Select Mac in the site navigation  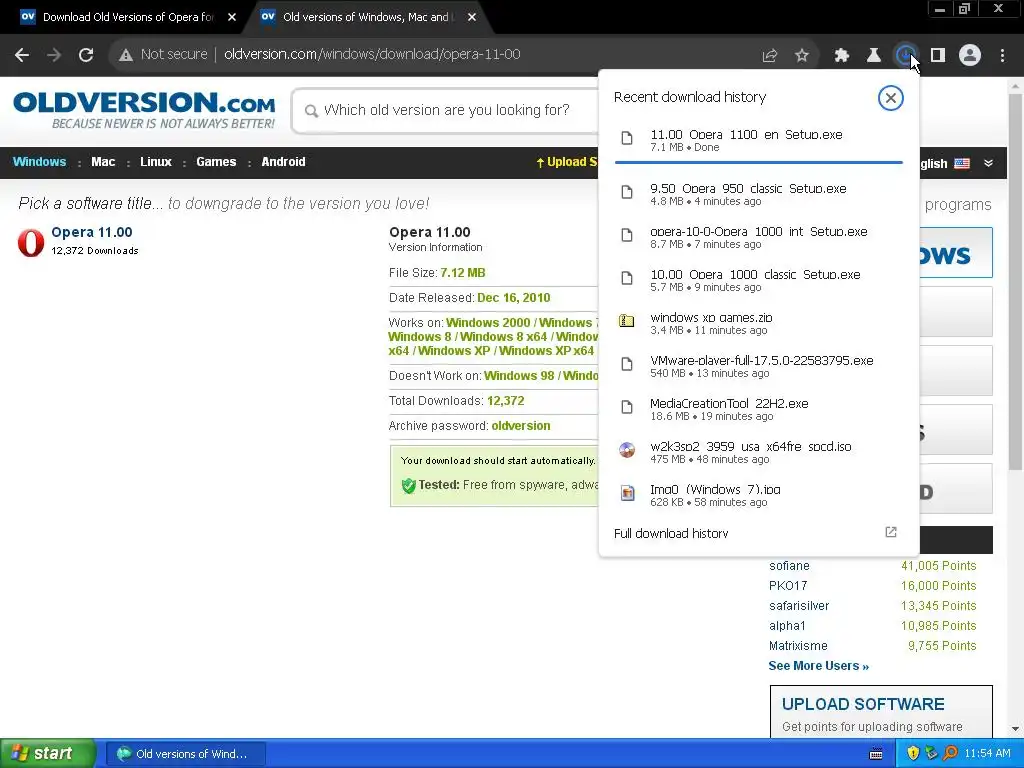coord(103,162)
